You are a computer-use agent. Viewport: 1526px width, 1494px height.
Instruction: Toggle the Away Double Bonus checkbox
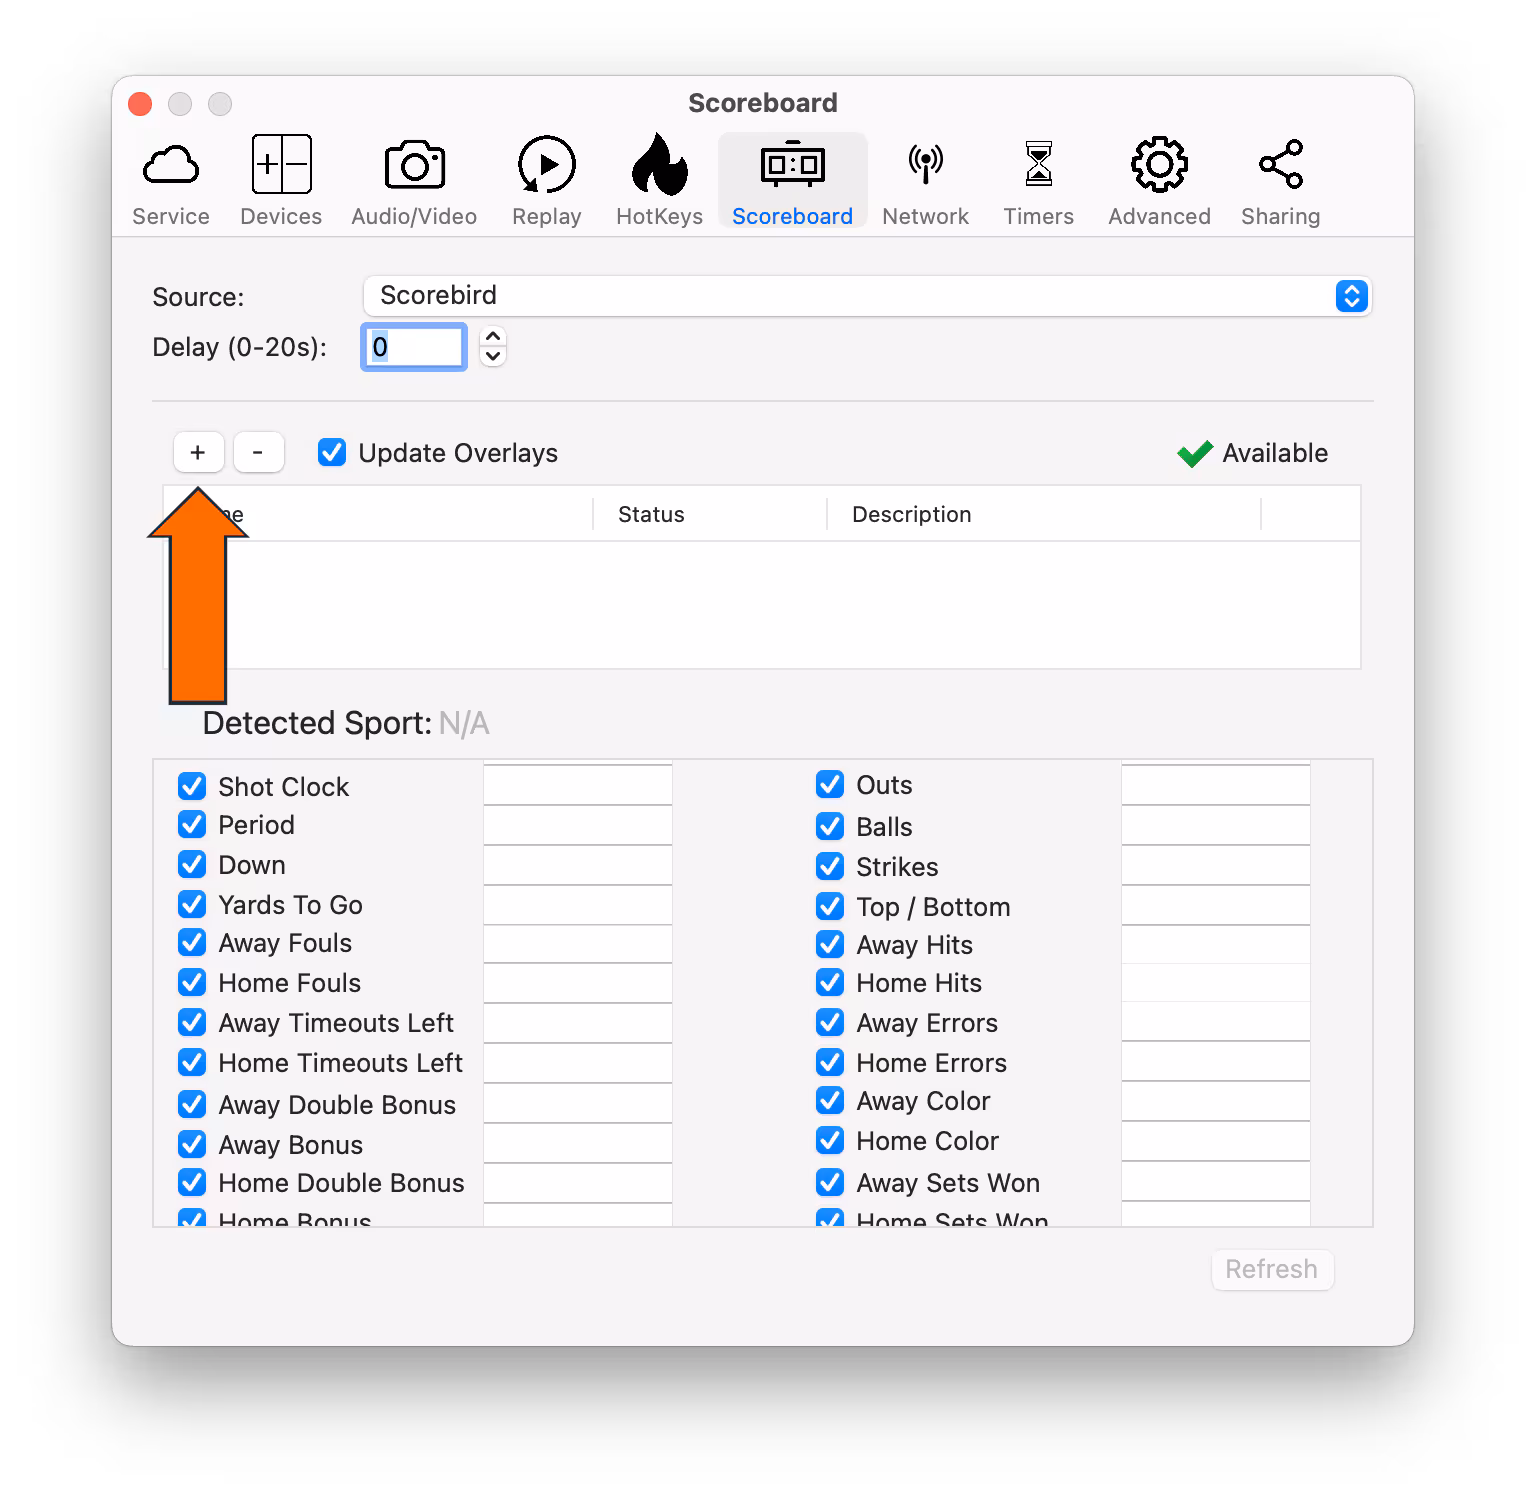(192, 1104)
